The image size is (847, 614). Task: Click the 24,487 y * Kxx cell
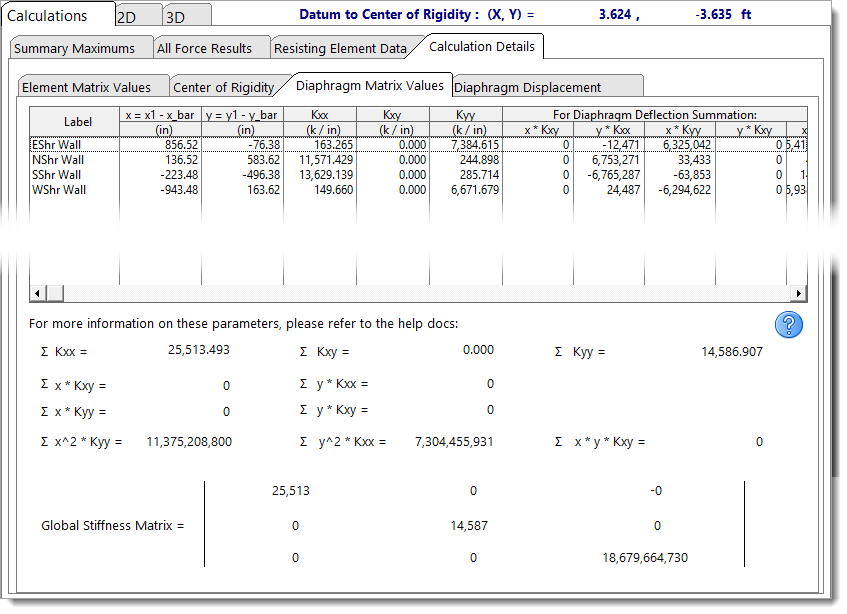(609, 190)
